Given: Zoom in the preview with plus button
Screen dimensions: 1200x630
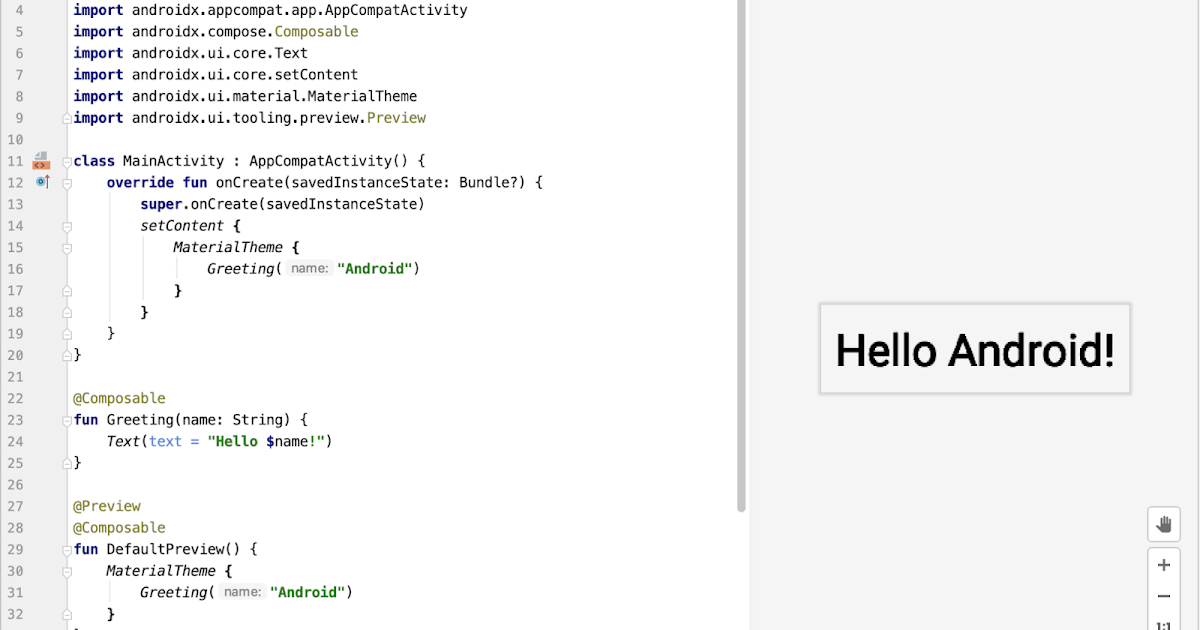Looking at the screenshot, I should 1163,565.
